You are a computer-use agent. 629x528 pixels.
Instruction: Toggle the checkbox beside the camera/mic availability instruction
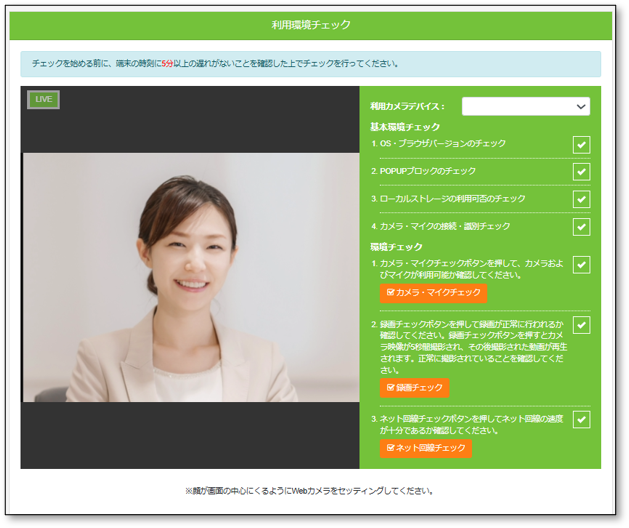581,265
